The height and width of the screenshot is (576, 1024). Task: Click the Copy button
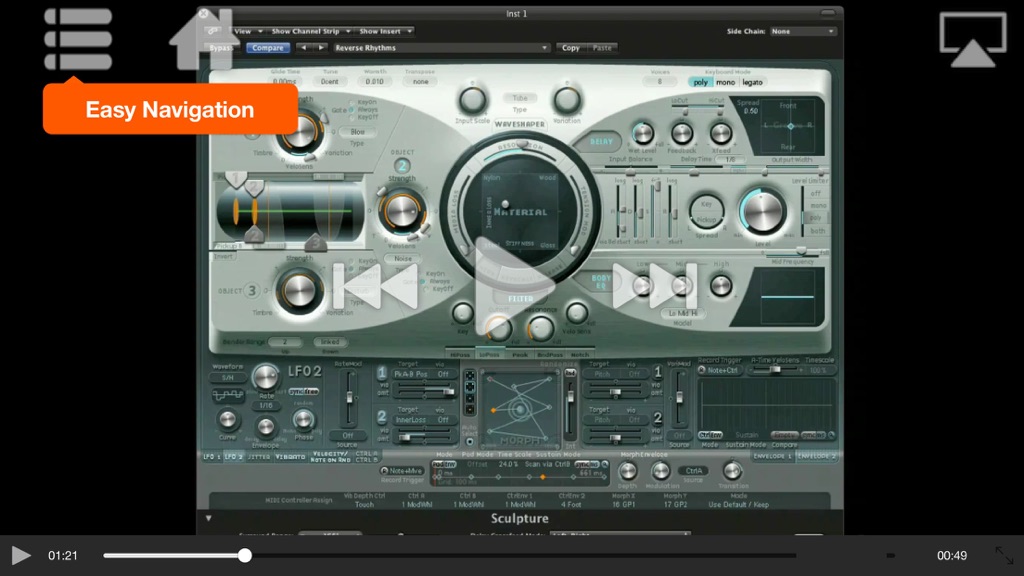[x=571, y=48]
